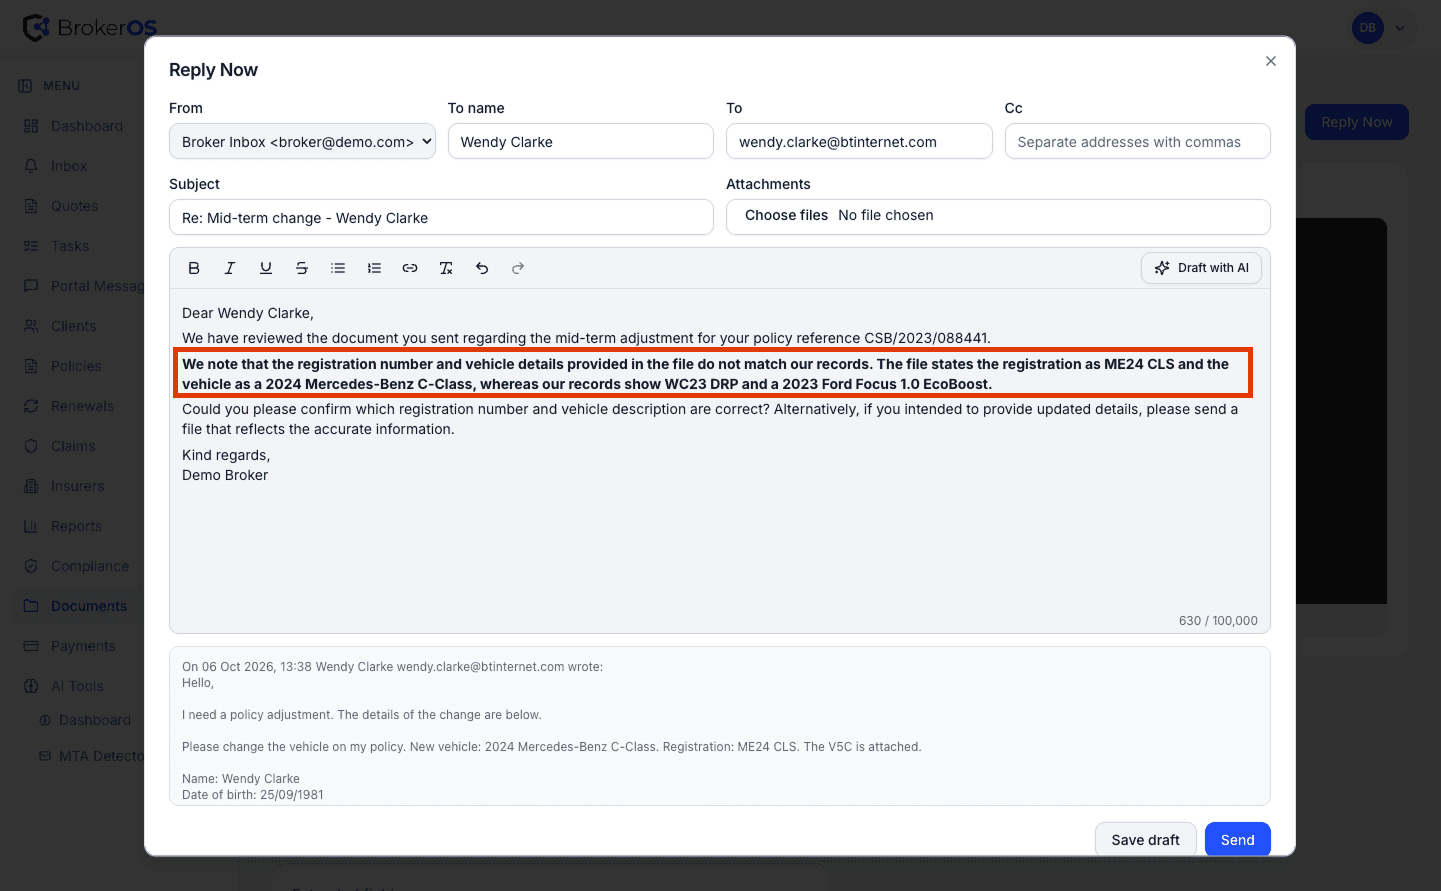
Task: Click Choose files for attachments
Action: pos(786,215)
